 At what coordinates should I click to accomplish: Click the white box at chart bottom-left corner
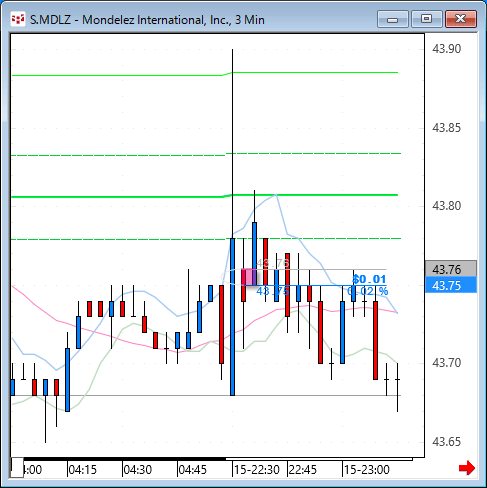click(17, 468)
